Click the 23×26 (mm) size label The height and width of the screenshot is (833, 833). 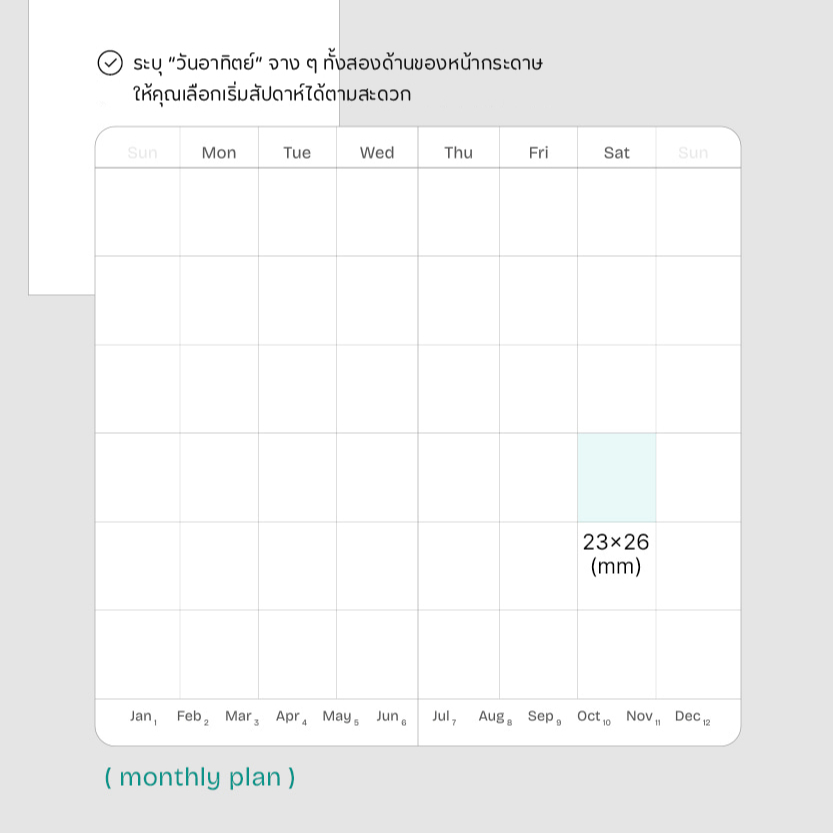[616, 554]
